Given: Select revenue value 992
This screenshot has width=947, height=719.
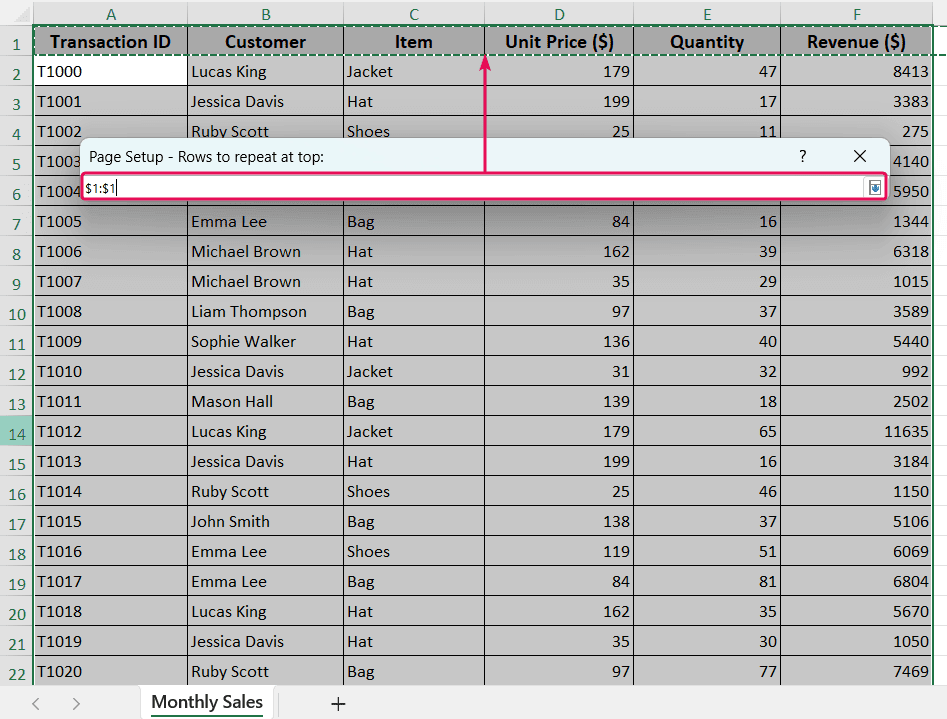Looking at the screenshot, I should point(856,371).
